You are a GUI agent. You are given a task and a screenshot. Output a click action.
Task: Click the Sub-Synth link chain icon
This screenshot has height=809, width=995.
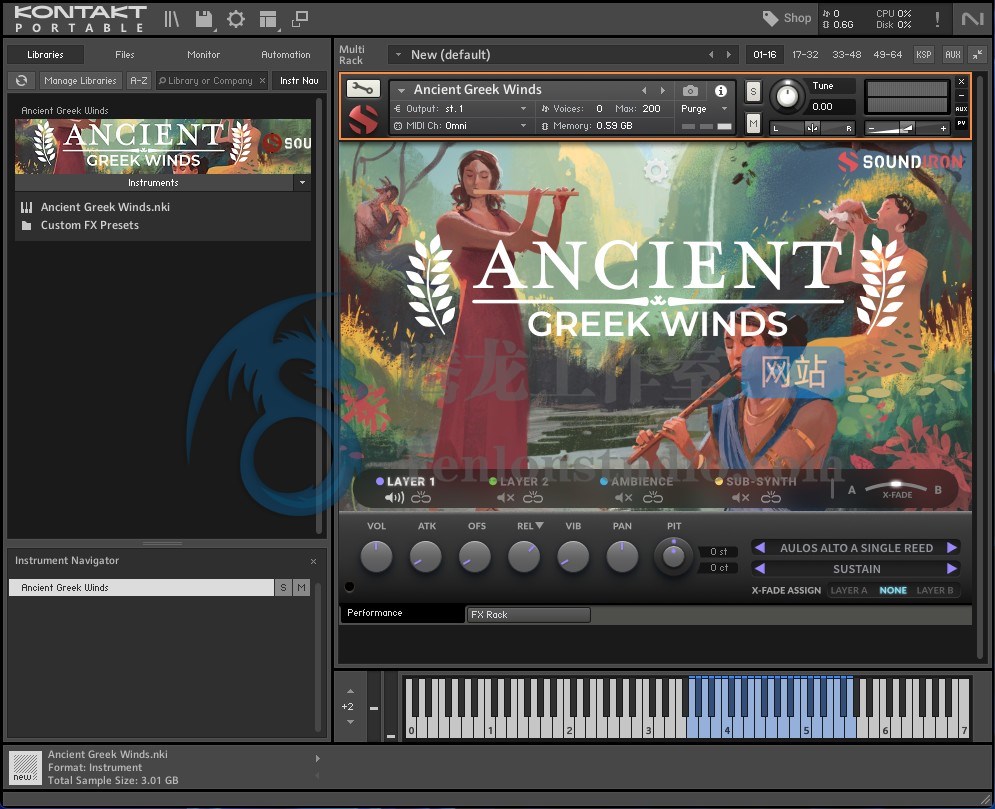coord(770,498)
